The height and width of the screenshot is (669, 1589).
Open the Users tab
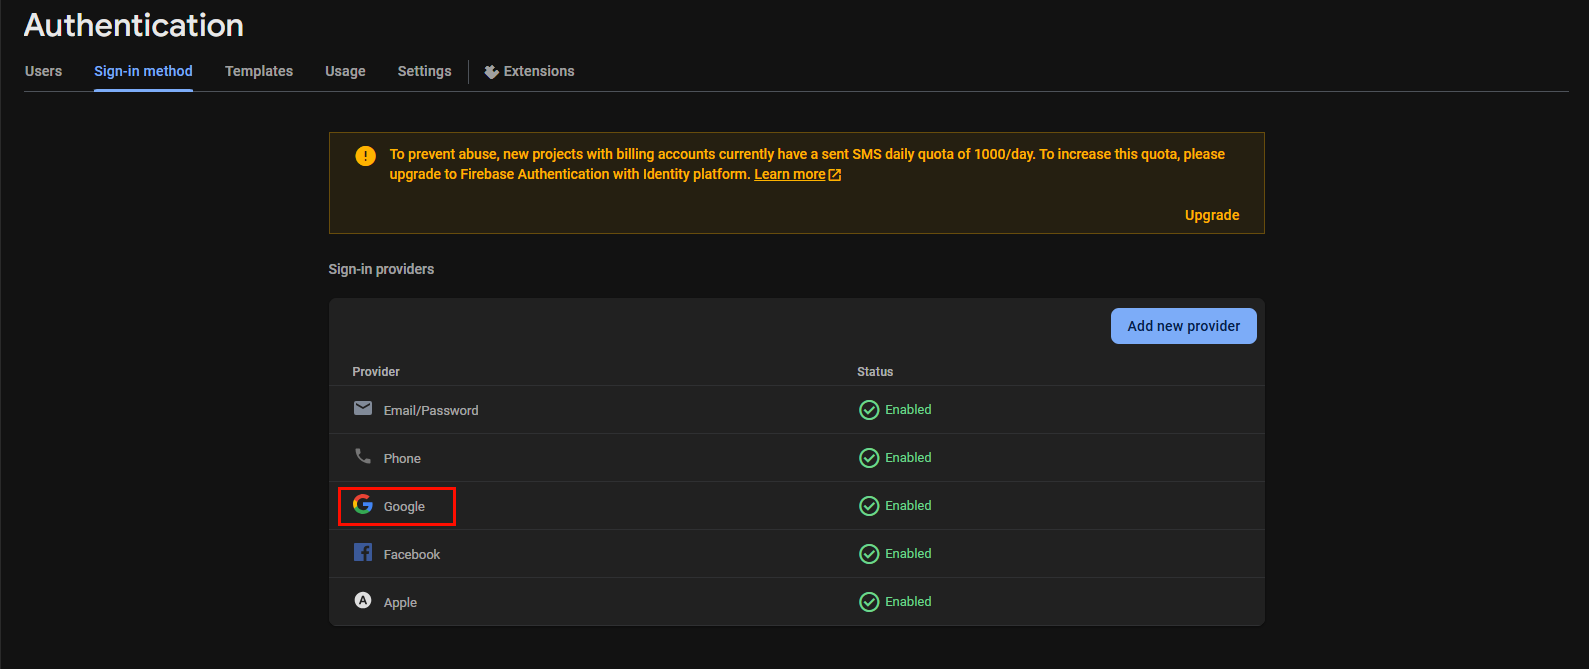click(x=43, y=71)
